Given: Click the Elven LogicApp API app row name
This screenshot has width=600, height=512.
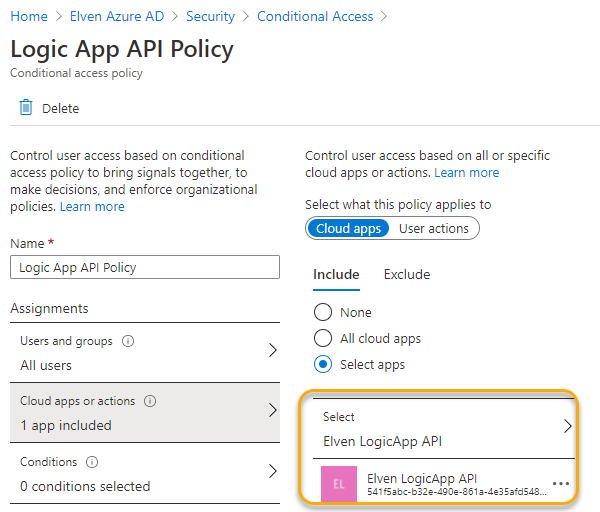Looking at the screenshot, I should pos(422,478).
